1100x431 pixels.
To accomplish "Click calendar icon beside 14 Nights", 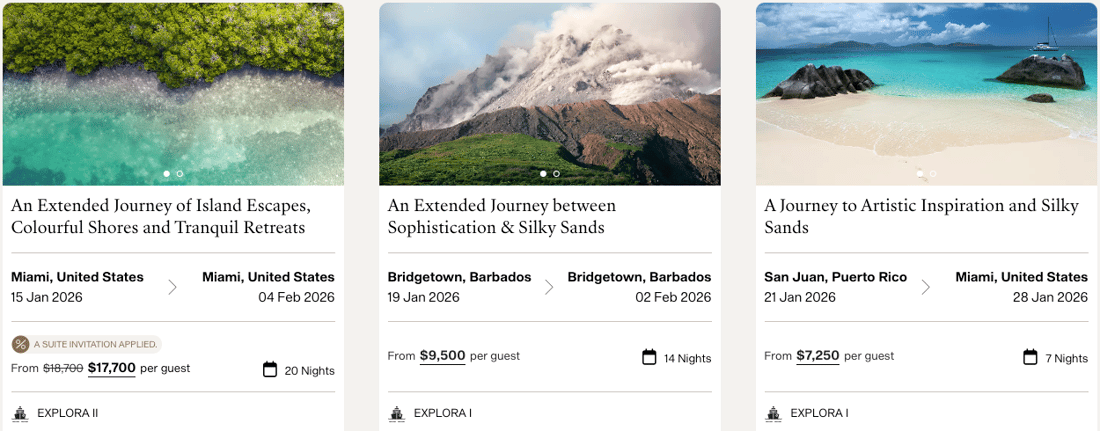I will coord(649,357).
